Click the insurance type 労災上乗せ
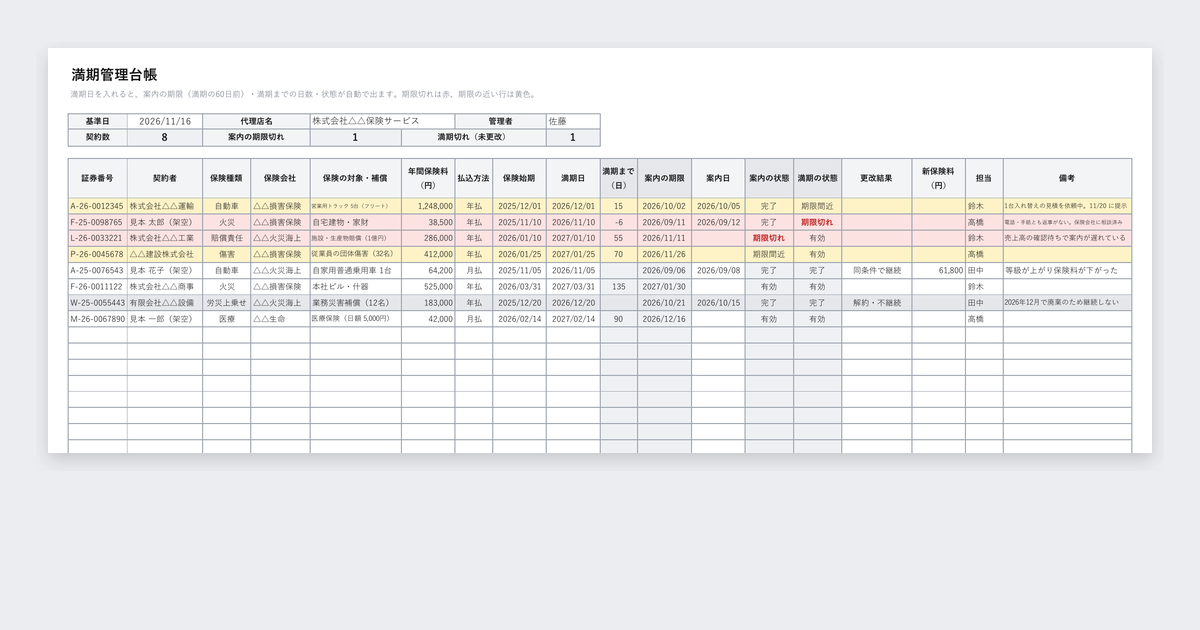Screen dimensions: 1200x630 tap(226, 302)
